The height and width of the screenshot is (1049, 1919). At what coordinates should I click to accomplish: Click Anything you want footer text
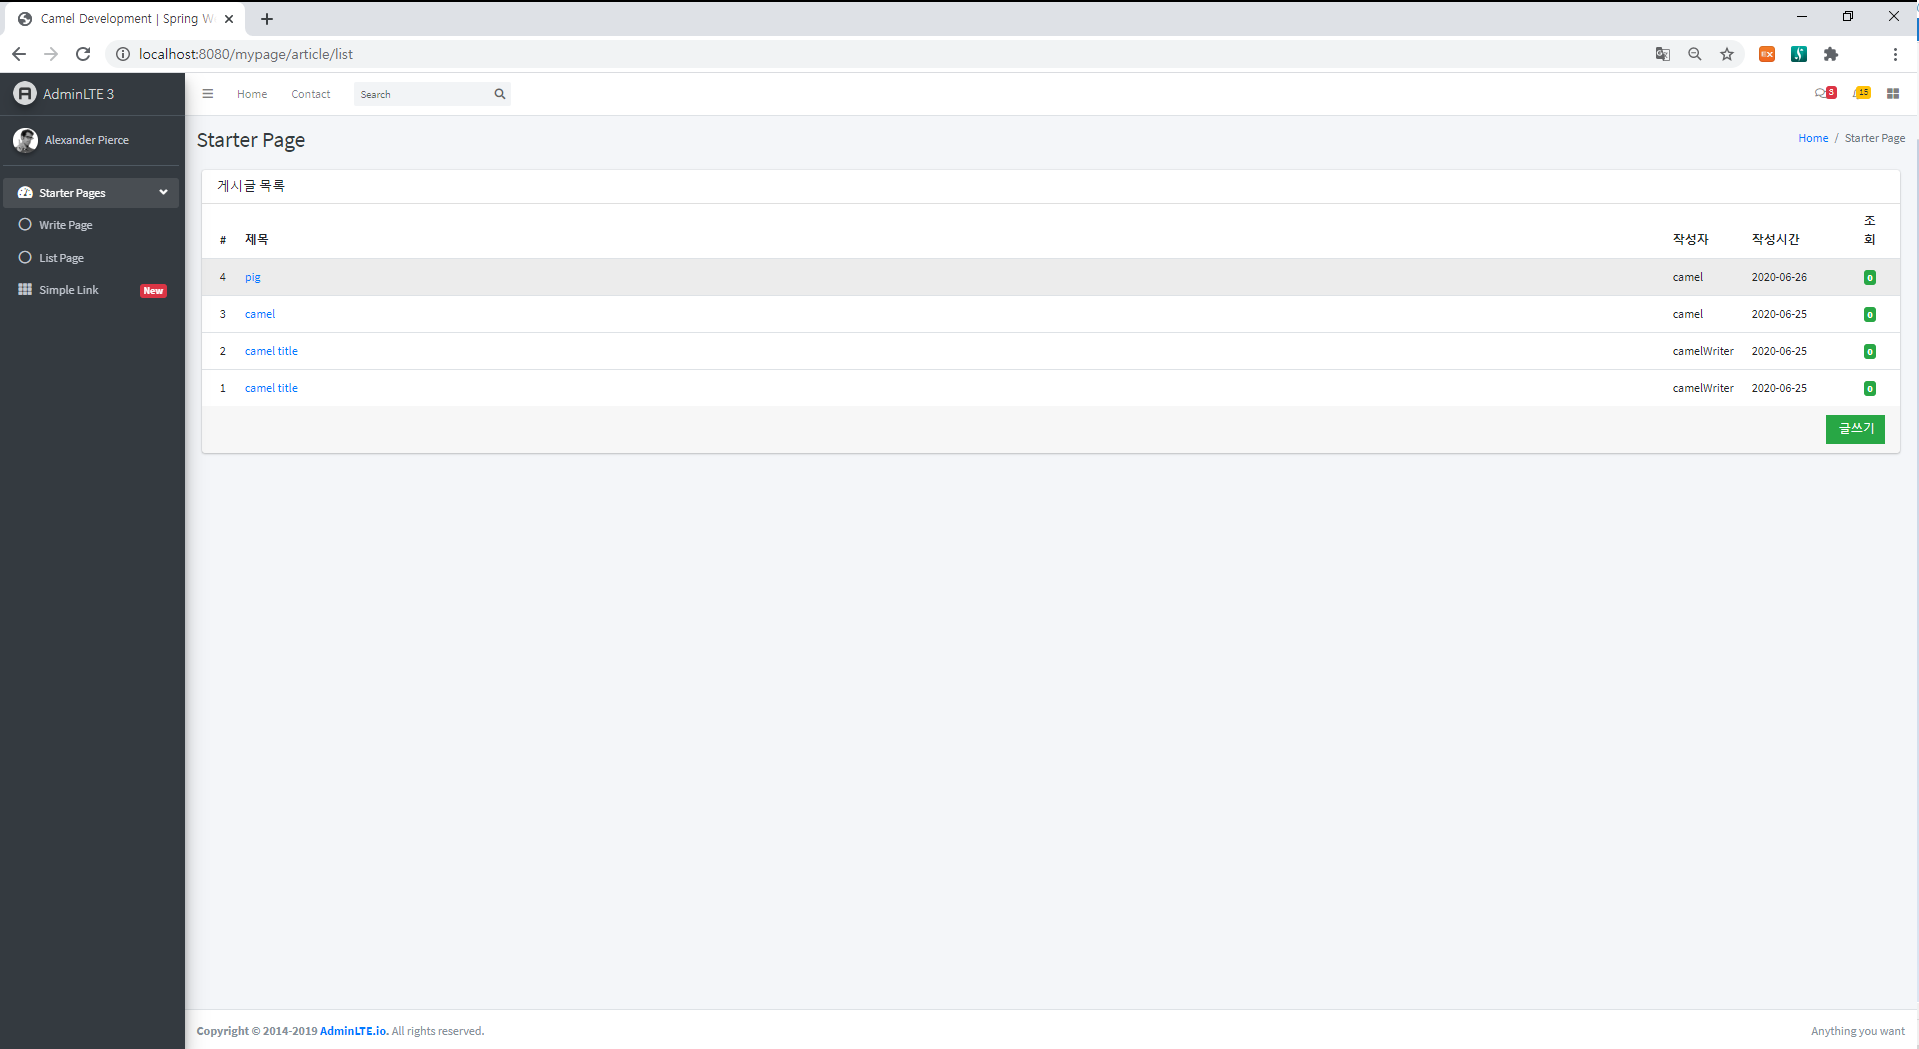point(1858,1031)
